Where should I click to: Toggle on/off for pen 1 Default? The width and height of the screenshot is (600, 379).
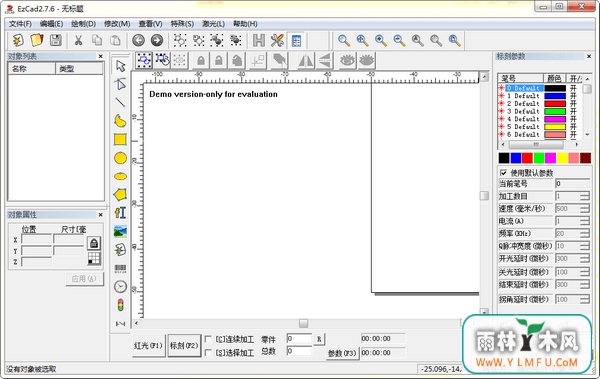click(x=573, y=96)
